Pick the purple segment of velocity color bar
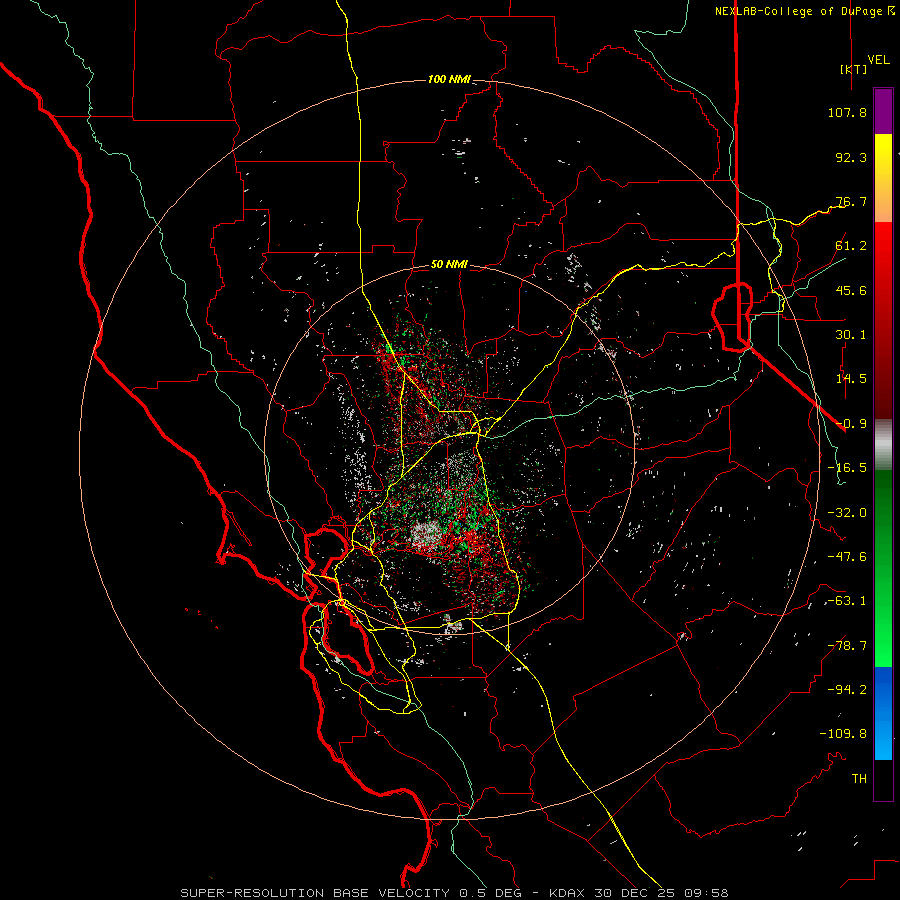 pos(883,111)
